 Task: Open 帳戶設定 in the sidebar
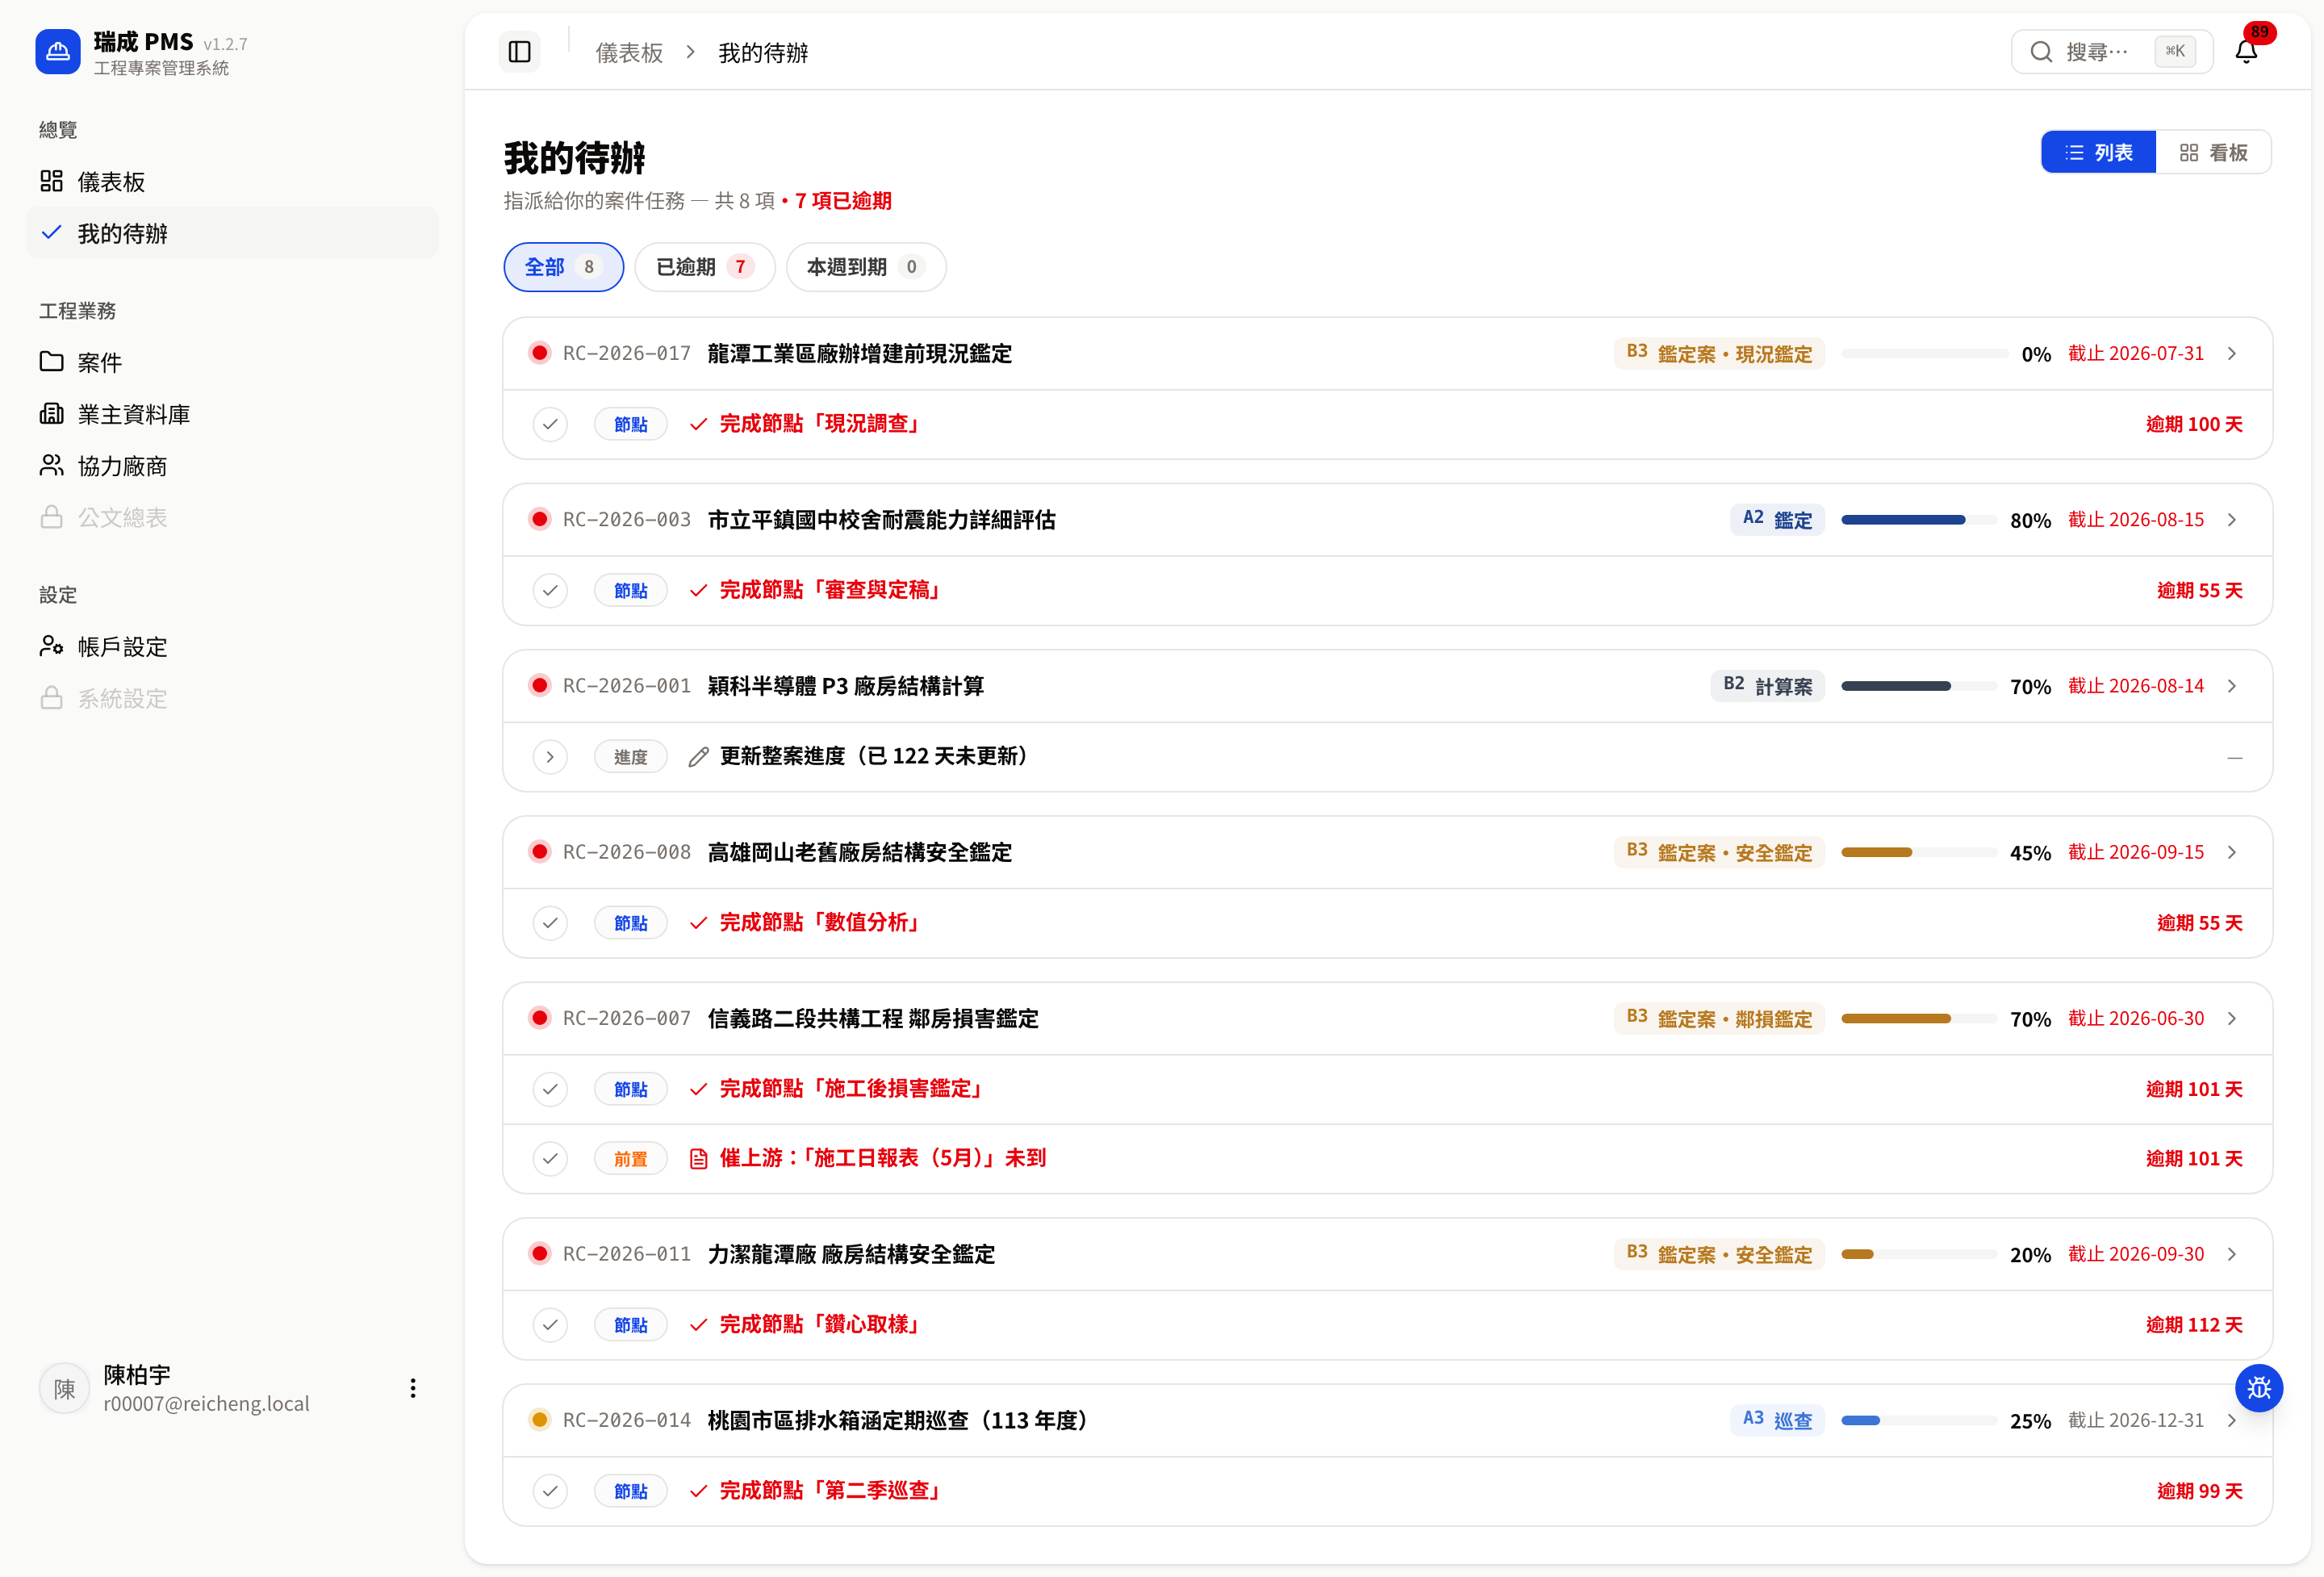click(232, 647)
